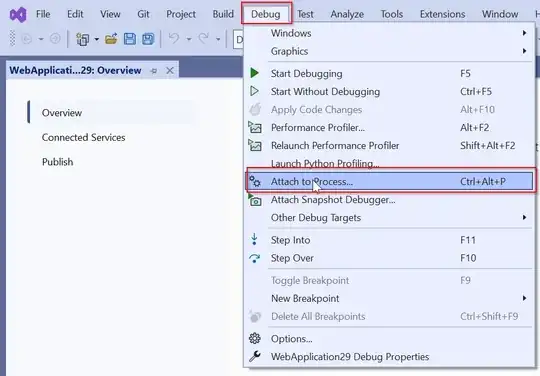540x376 pixels.
Task: Click the Save All toolbar icon
Action: (x=148, y=39)
